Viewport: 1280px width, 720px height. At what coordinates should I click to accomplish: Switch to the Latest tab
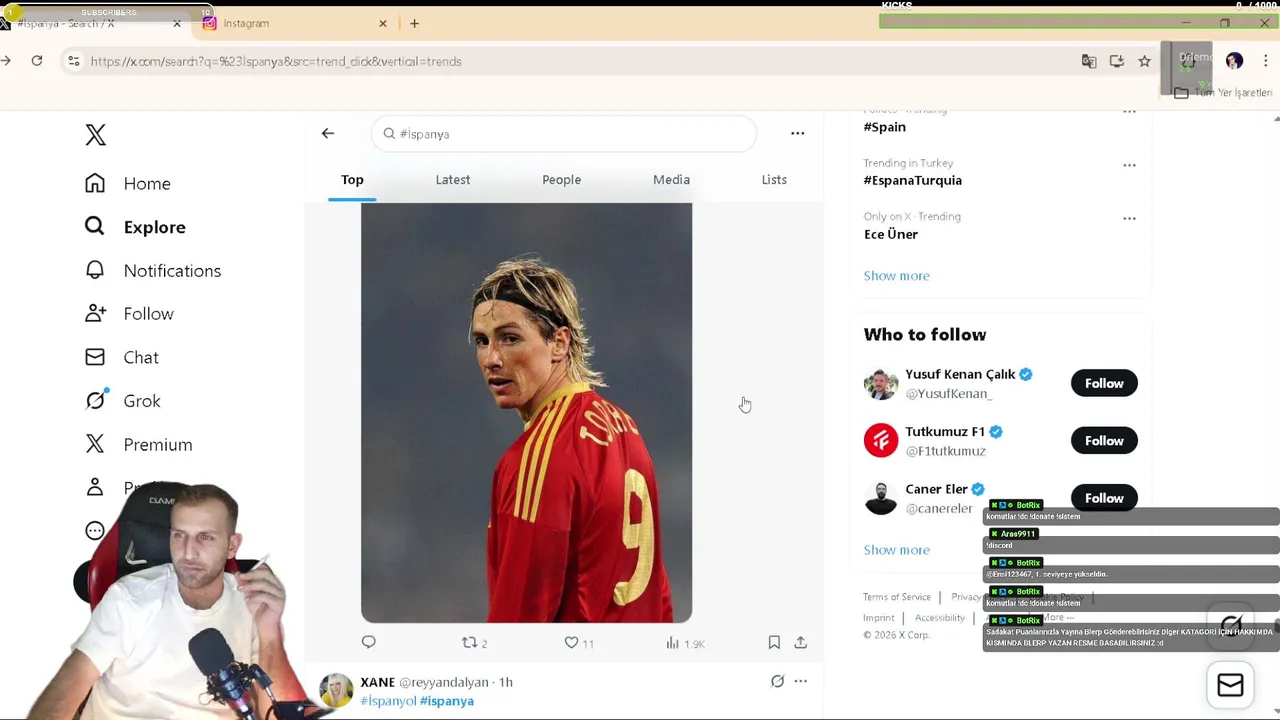coord(453,180)
